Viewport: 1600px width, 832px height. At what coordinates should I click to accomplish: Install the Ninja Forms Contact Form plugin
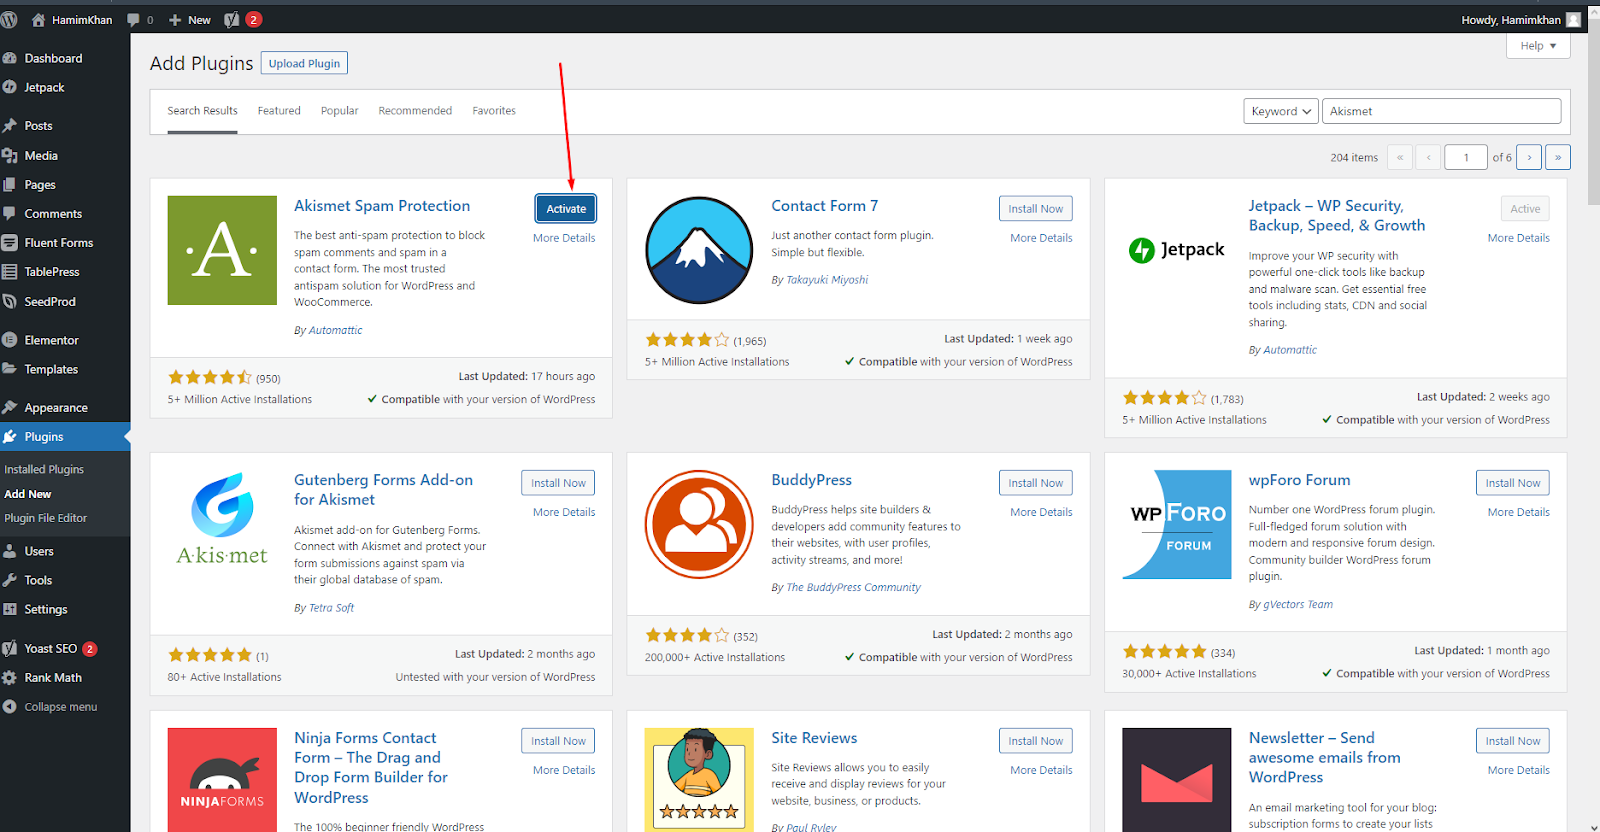[558, 741]
